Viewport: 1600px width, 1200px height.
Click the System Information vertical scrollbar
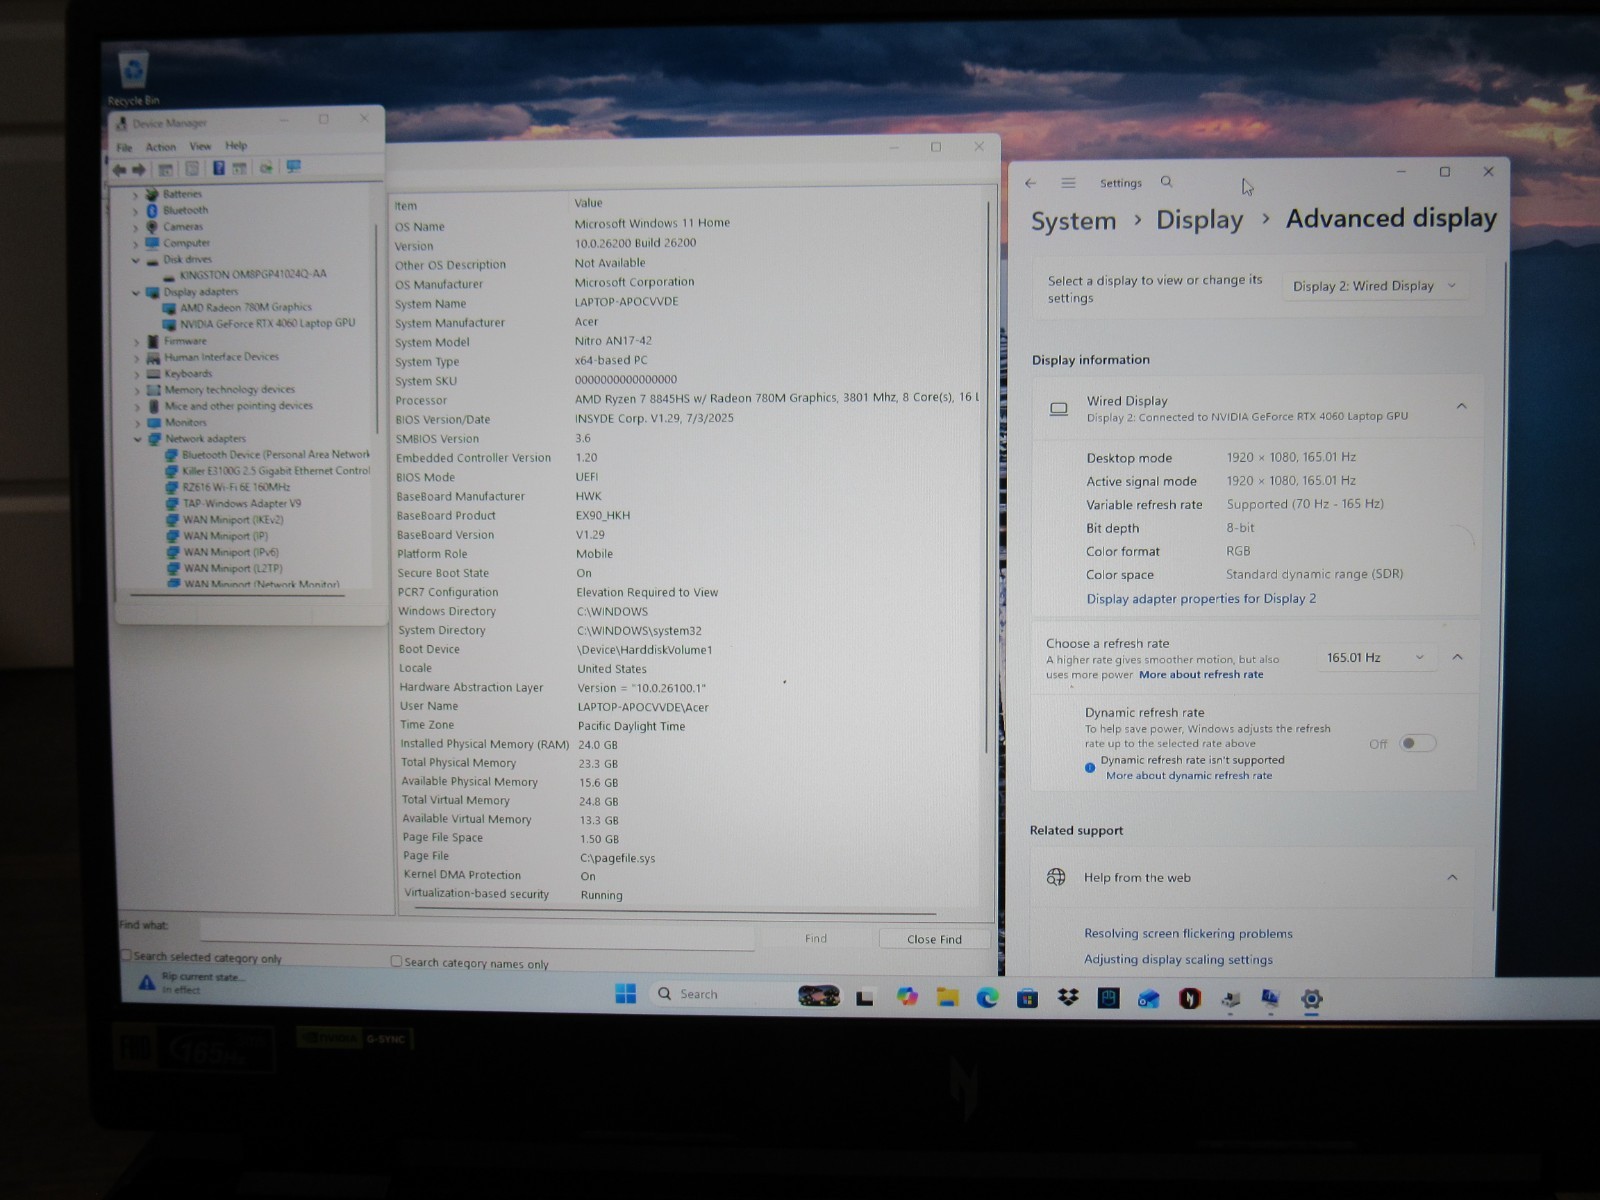coord(988,478)
